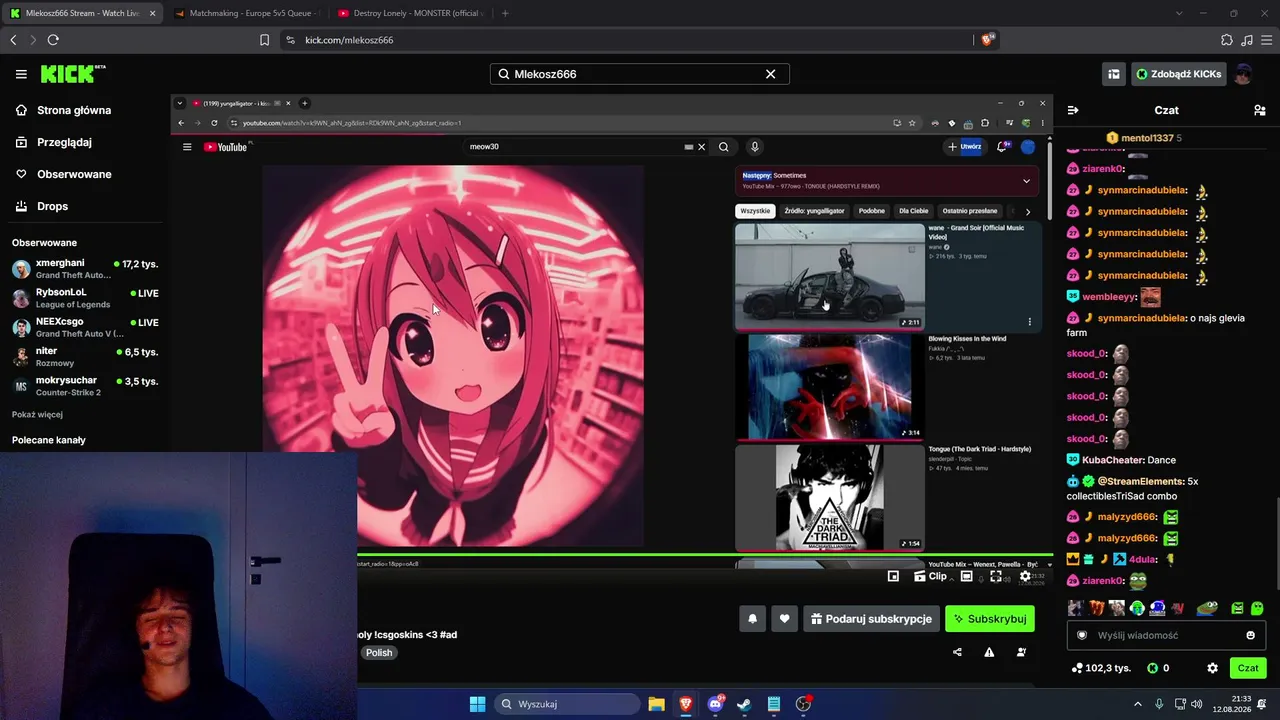Open the niter followed channel

[84, 356]
